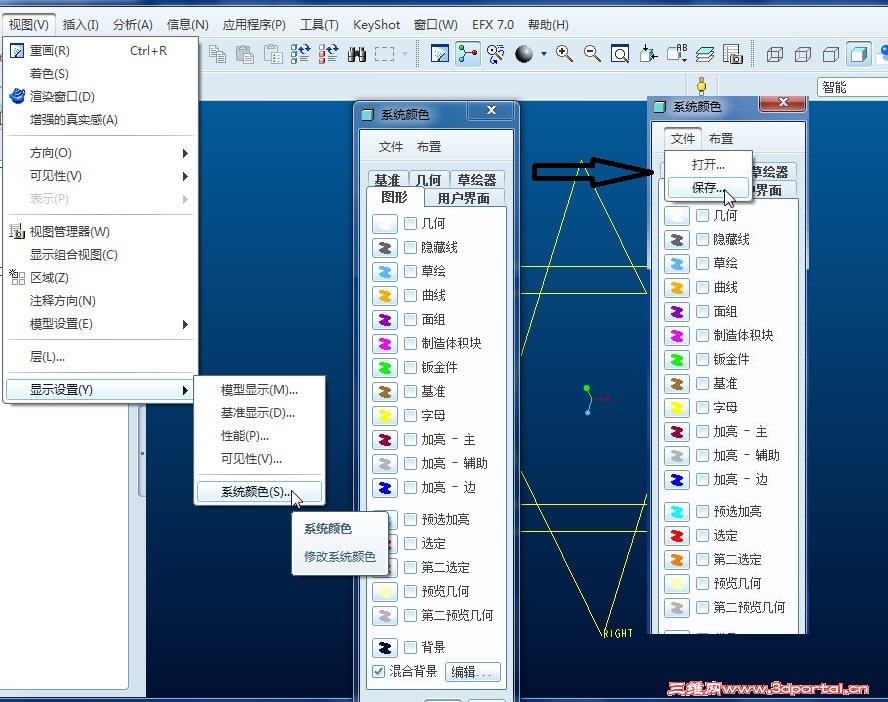Viewport: 888px width, 702px height.
Task: Toggle the Spin Center icon
Action: coord(468,54)
